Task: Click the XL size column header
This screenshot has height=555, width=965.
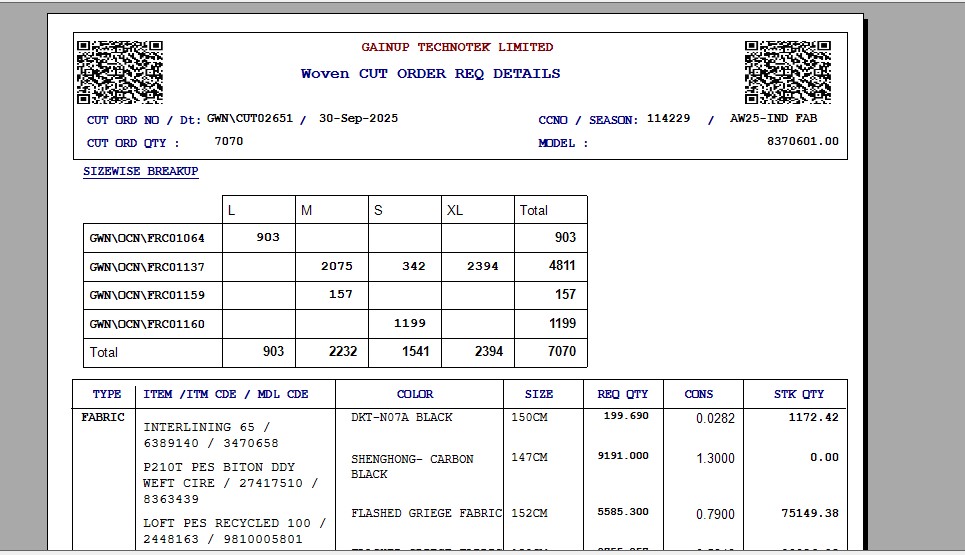Action: pos(455,210)
